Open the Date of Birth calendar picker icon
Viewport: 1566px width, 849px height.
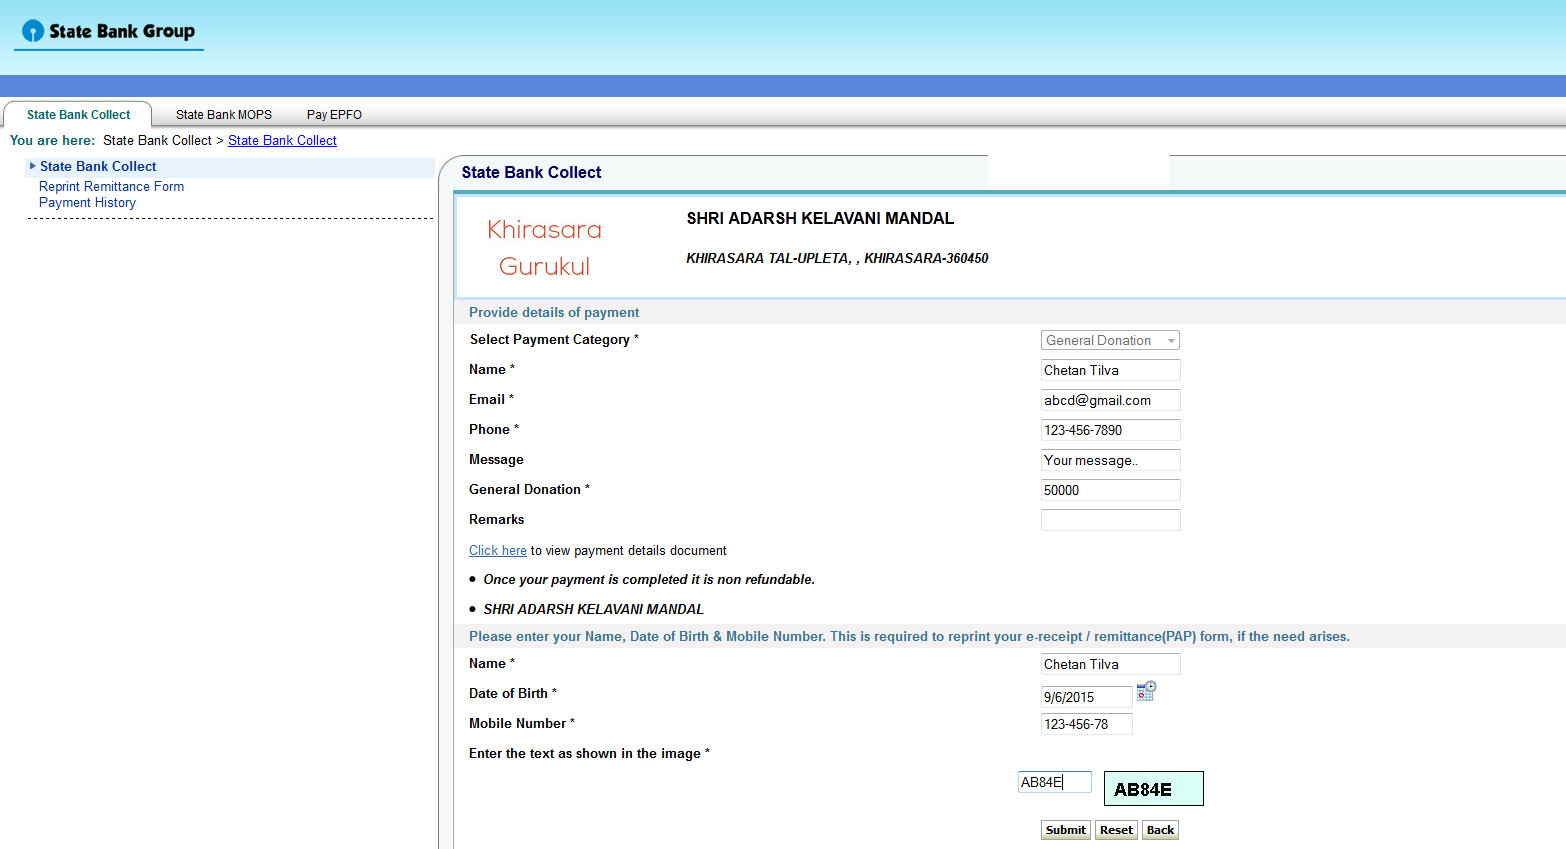coord(1146,691)
